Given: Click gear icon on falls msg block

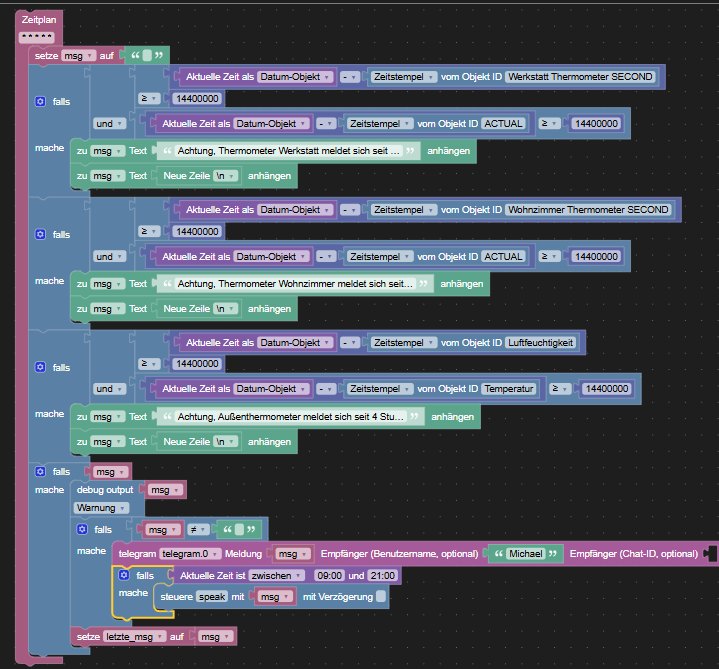Looking at the screenshot, I should tap(40, 471).
